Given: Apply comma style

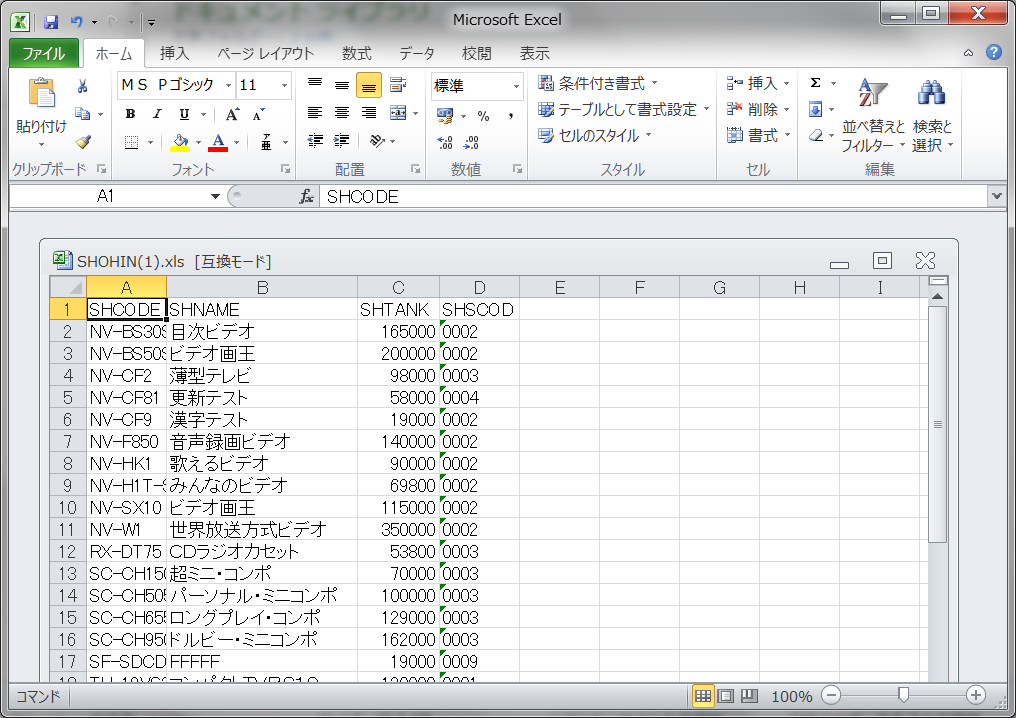Looking at the screenshot, I should tap(511, 116).
